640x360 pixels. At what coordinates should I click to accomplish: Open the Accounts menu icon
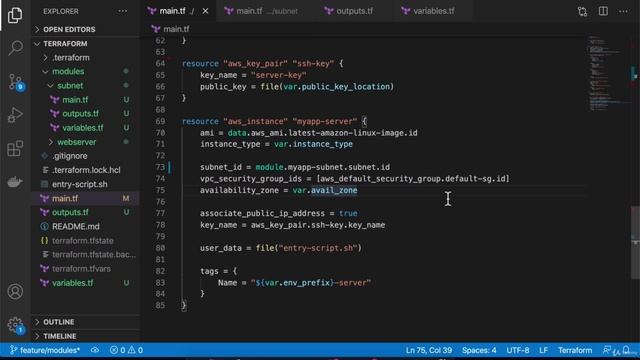pyautogui.click(x=15, y=291)
